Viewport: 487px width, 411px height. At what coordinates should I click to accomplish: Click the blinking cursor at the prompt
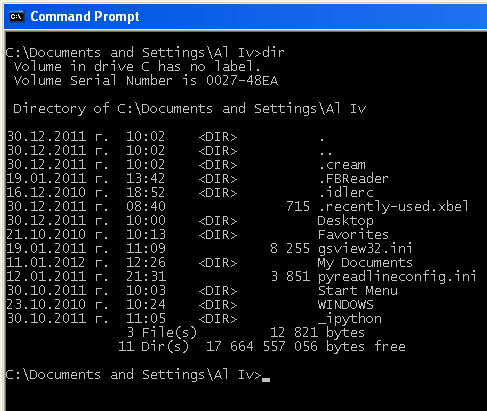[266, 379]
